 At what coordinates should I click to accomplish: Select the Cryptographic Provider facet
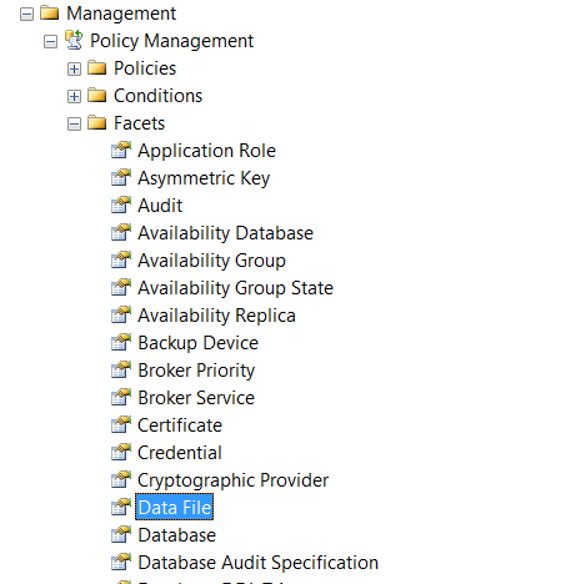(x=233, y=480)
